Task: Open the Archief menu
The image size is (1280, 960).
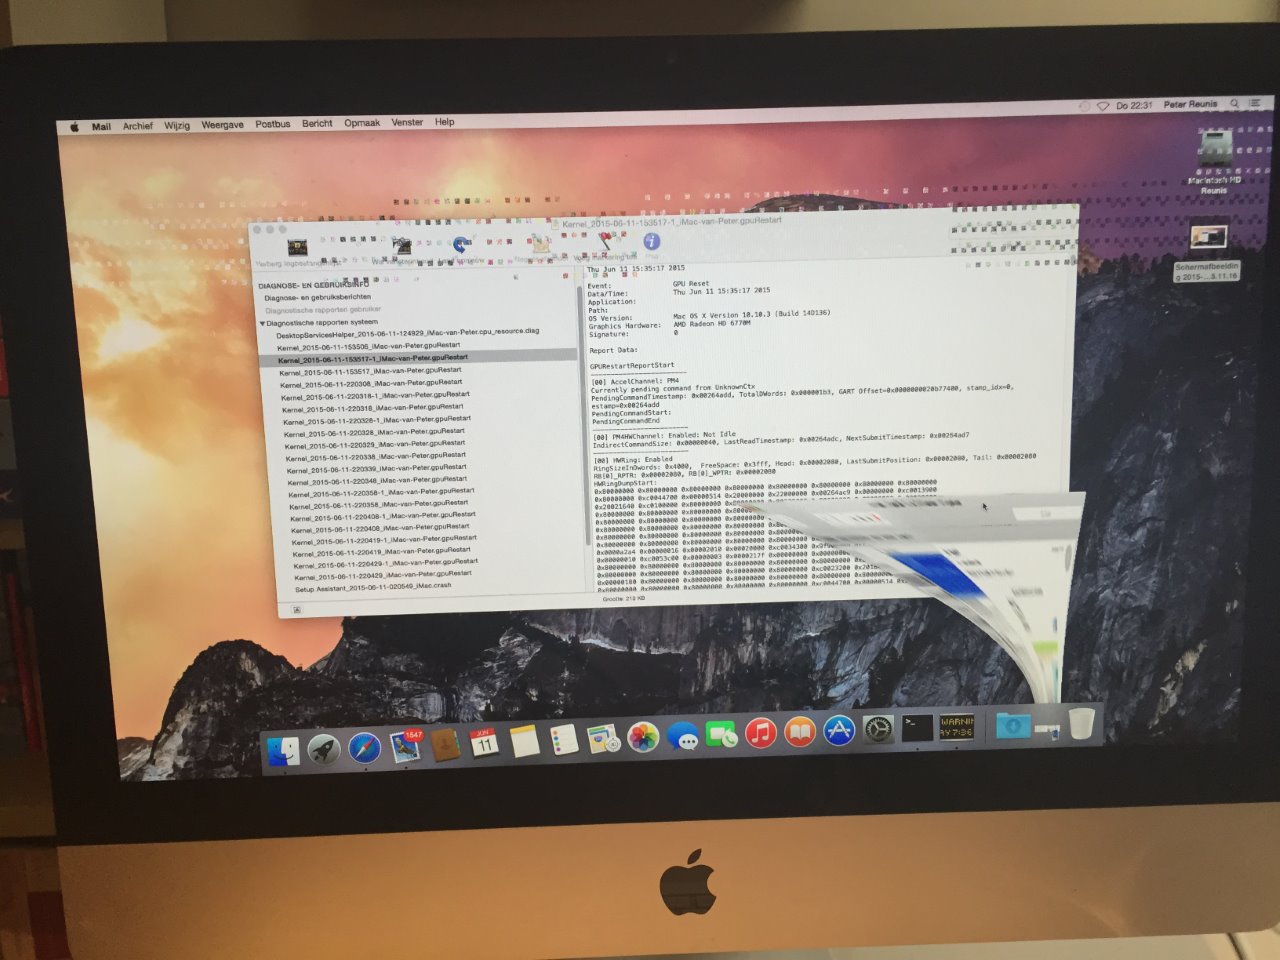Action: point(138,126)
